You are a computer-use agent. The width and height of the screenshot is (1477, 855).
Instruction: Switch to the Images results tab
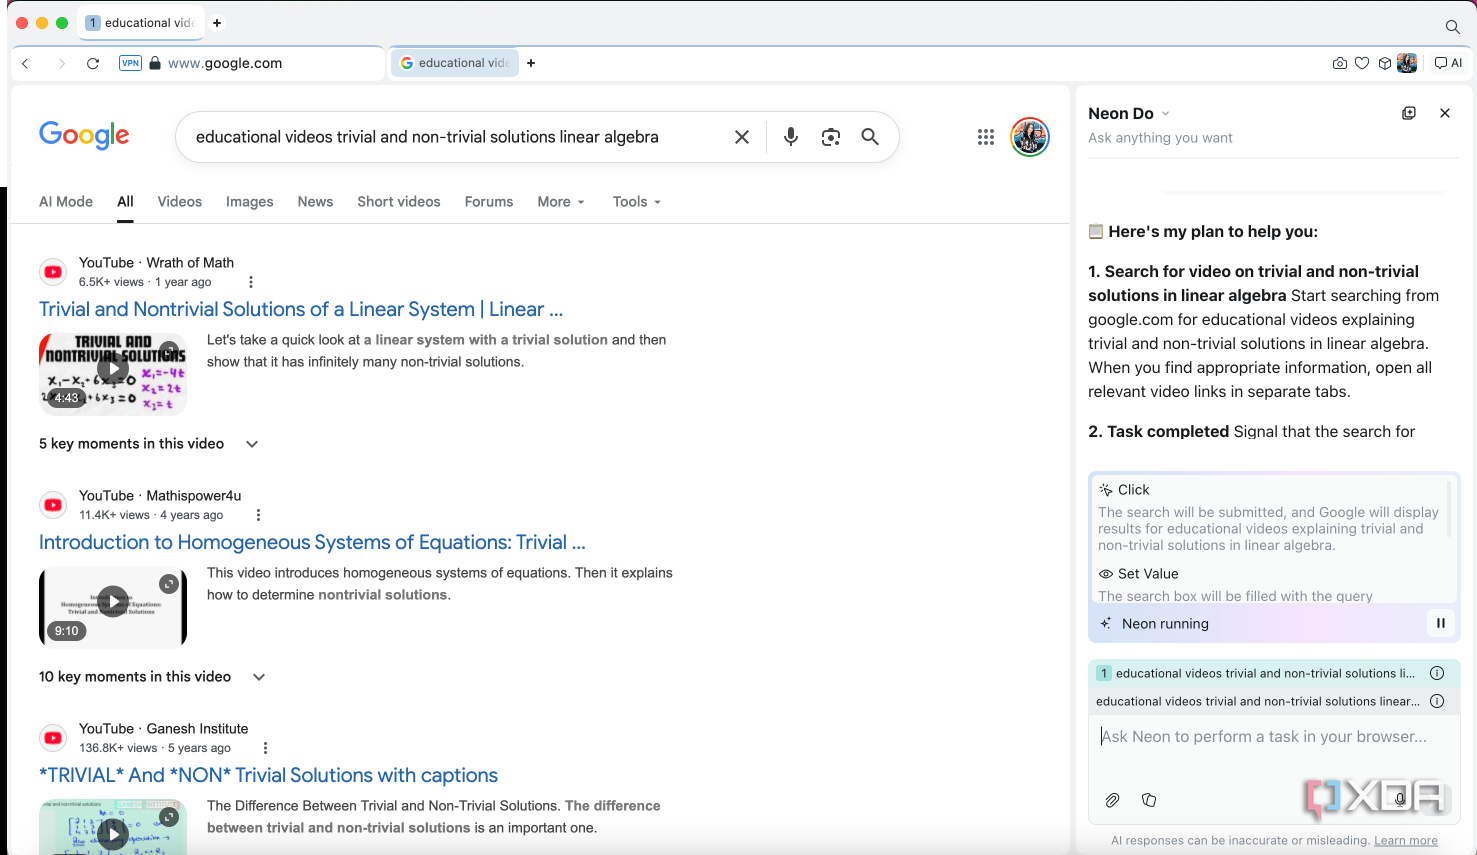tap(250, 202)
